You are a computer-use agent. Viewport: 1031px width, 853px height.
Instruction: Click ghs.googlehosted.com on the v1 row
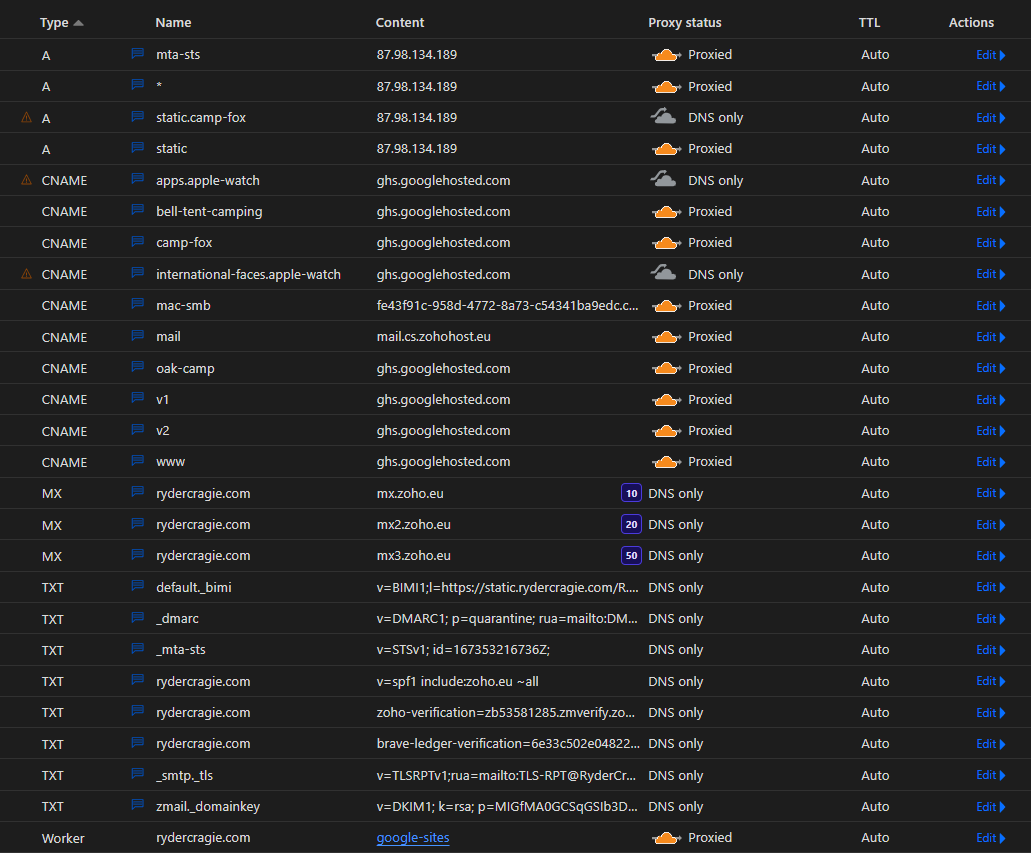(443, 400)
